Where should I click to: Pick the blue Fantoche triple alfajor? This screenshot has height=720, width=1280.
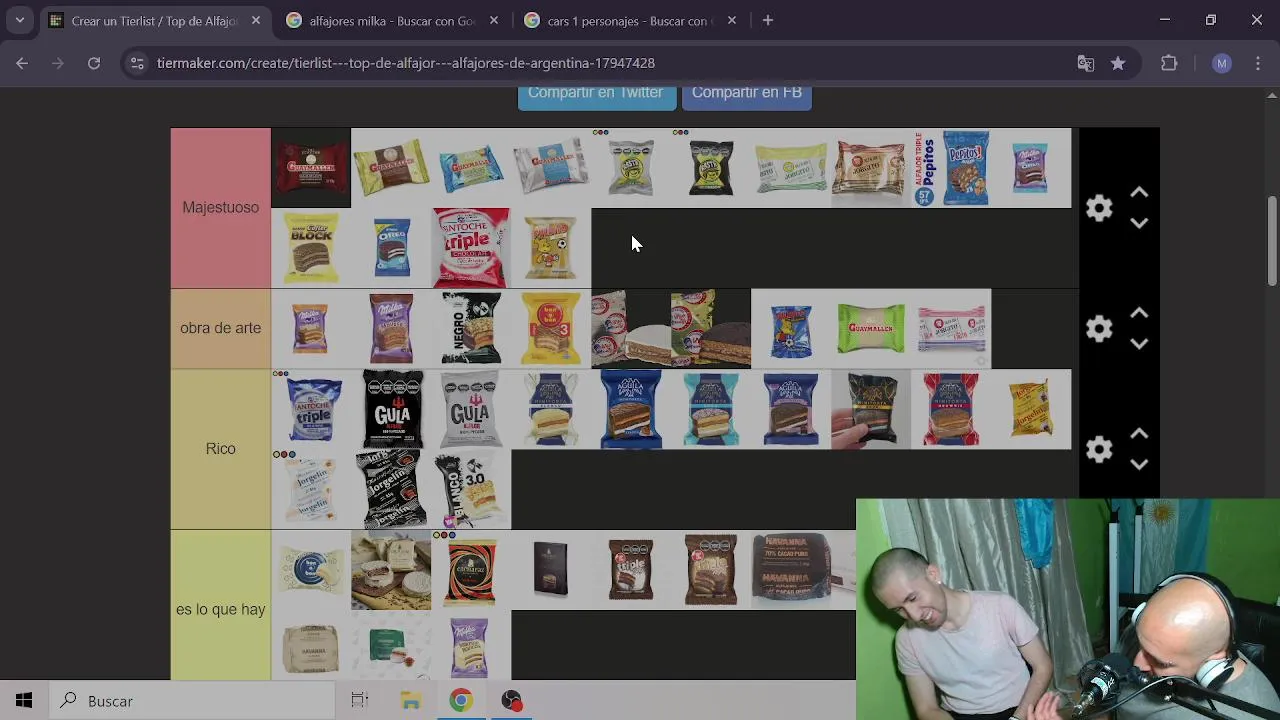coord(311,409)
